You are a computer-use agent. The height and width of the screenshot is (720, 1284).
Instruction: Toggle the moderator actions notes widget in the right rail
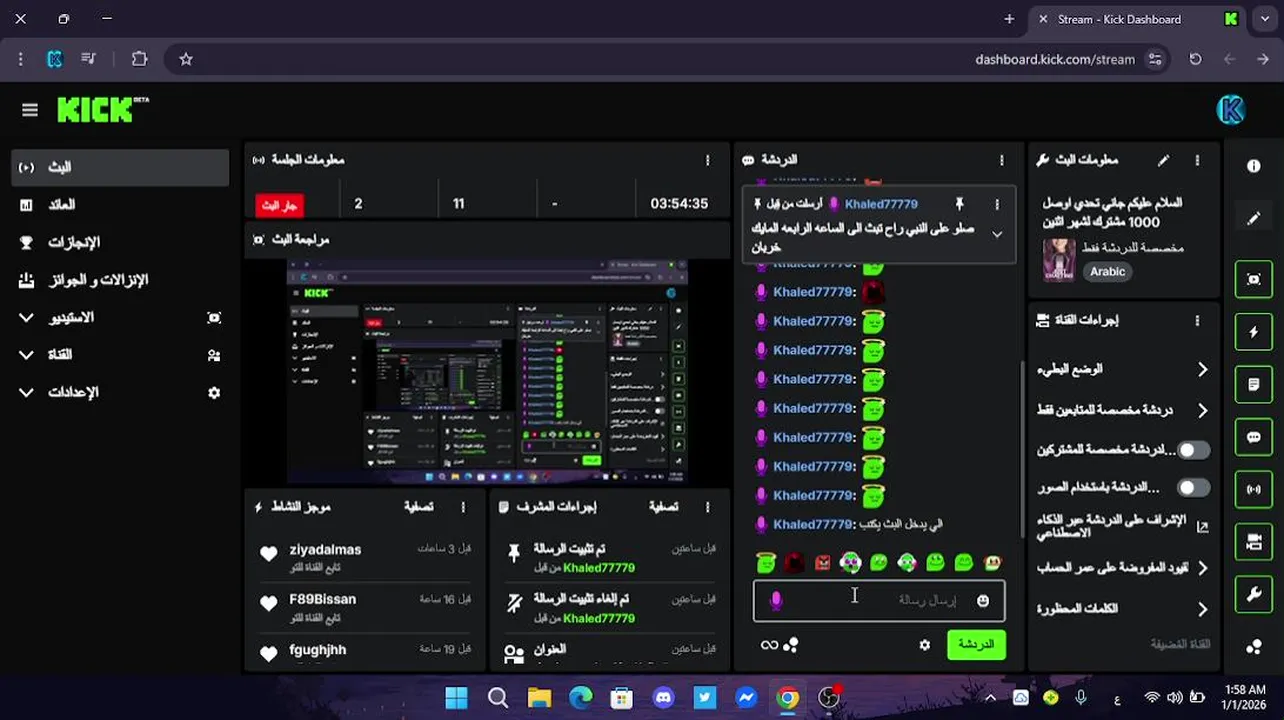[1253, 385]
